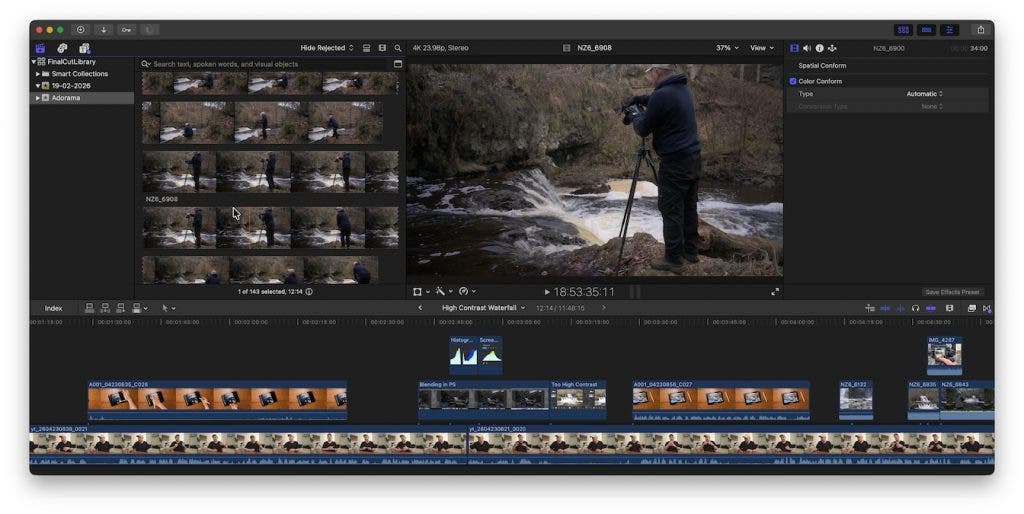Select the A001_04230835_C026 timeline clip

tap(217, 399)
